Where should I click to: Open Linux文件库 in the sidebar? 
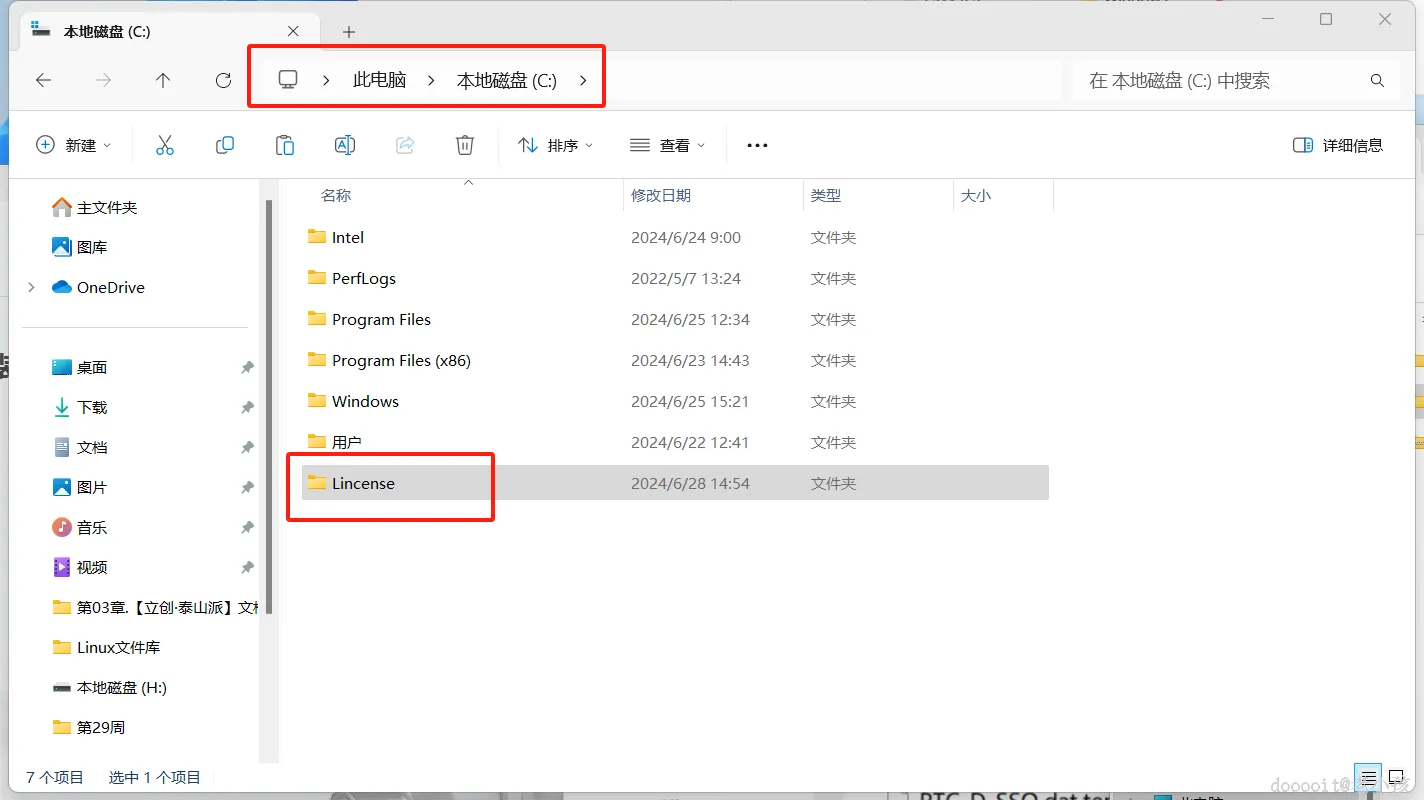point(118,647)
